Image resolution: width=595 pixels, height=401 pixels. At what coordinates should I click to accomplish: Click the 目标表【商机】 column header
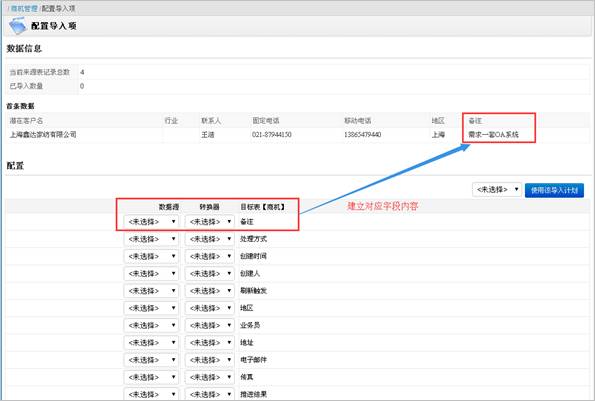coord(263,207)
